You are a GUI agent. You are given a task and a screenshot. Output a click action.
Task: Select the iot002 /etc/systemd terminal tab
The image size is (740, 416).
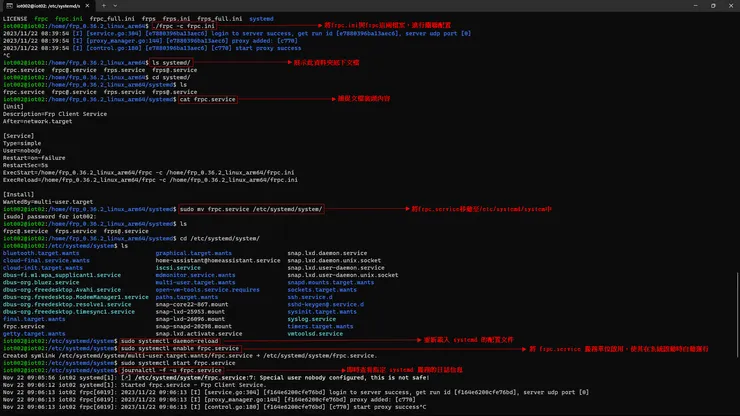pyautogui.click(x=47, y=6)
